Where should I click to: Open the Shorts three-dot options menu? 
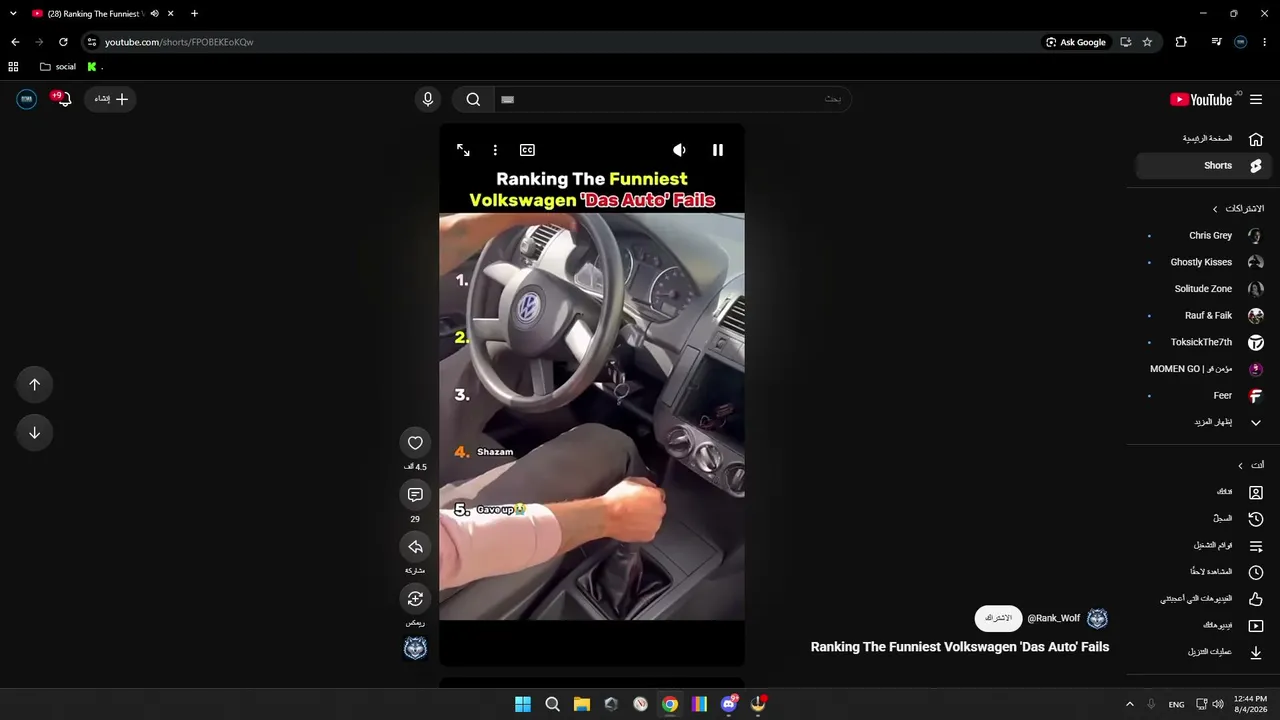(x=495, y=150)
